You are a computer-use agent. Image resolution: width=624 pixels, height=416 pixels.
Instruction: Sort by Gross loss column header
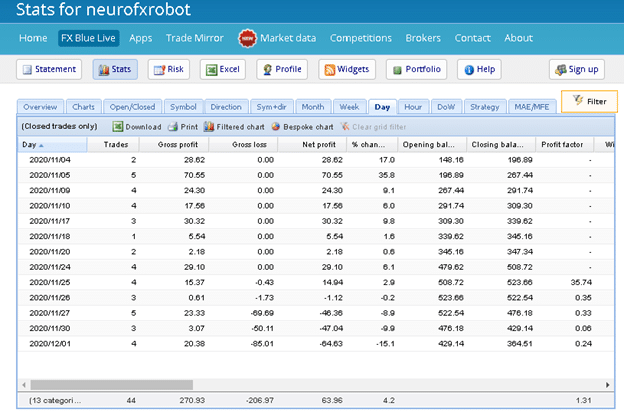pyautogui.click(x=244, y=145)
